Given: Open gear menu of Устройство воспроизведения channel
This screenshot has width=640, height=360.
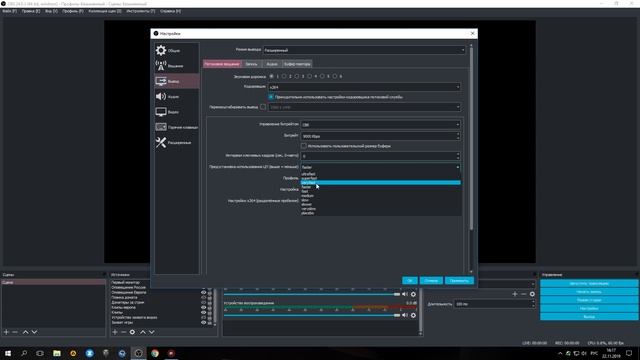Looking at the screenshot, I should [413, 315].
